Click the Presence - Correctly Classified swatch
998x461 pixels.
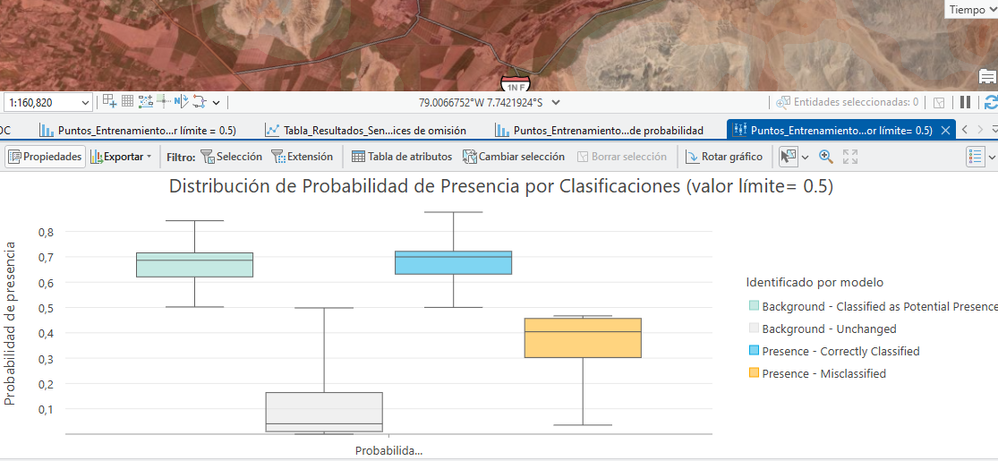tap(754, 351)
